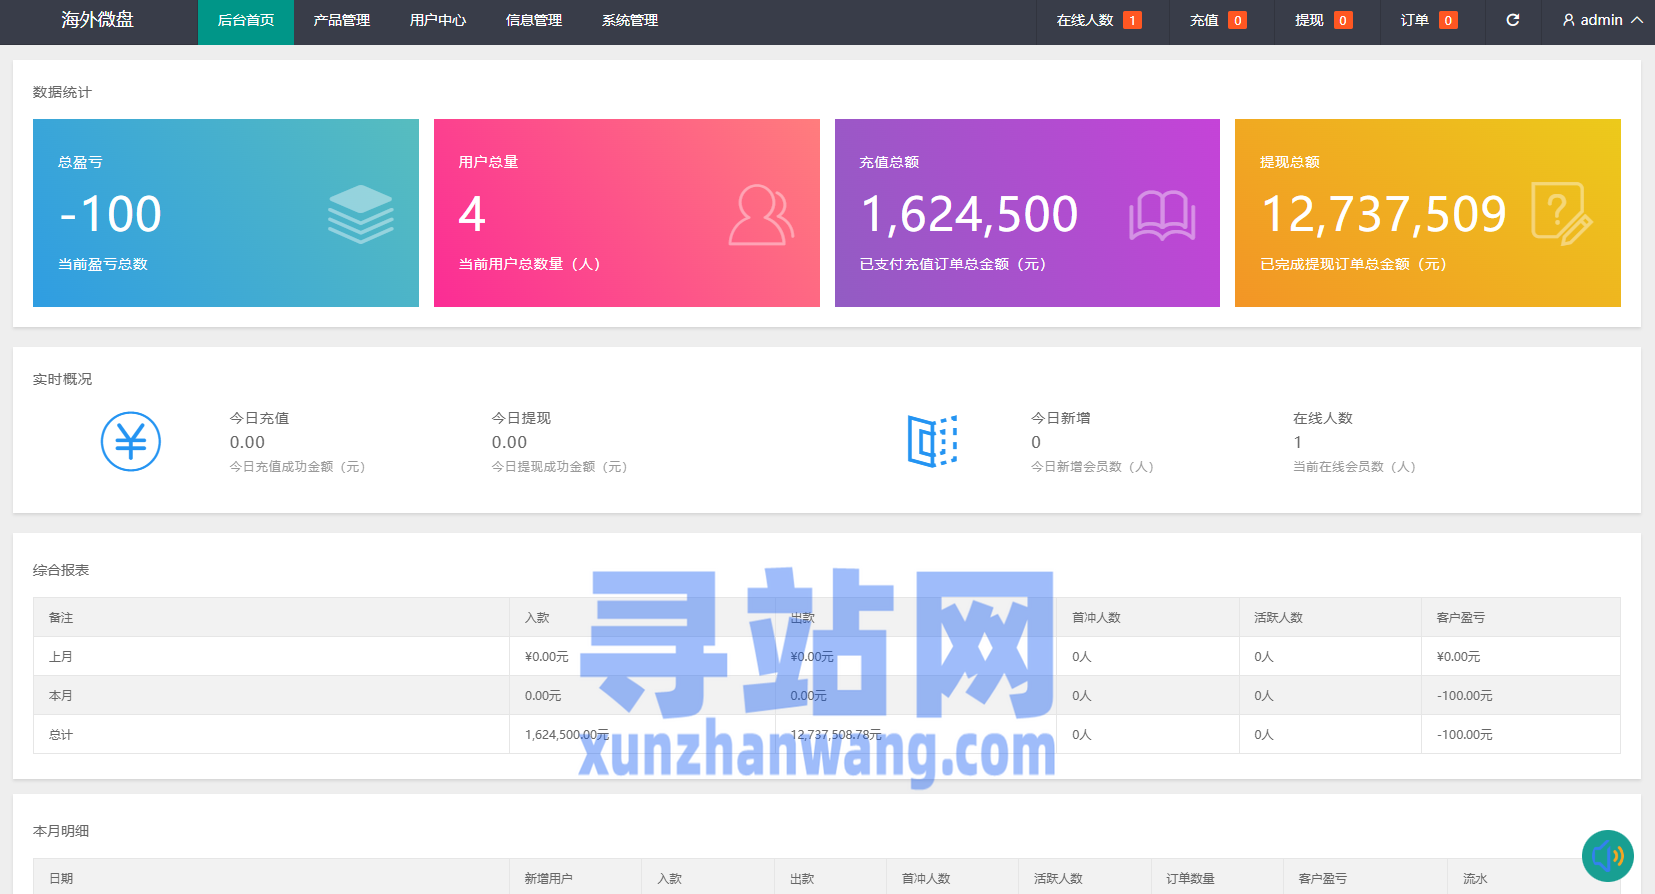This screenshot has width=1655, height=894.
Task: Click the 综合报表 section title
Action: (x=61, y=570)
